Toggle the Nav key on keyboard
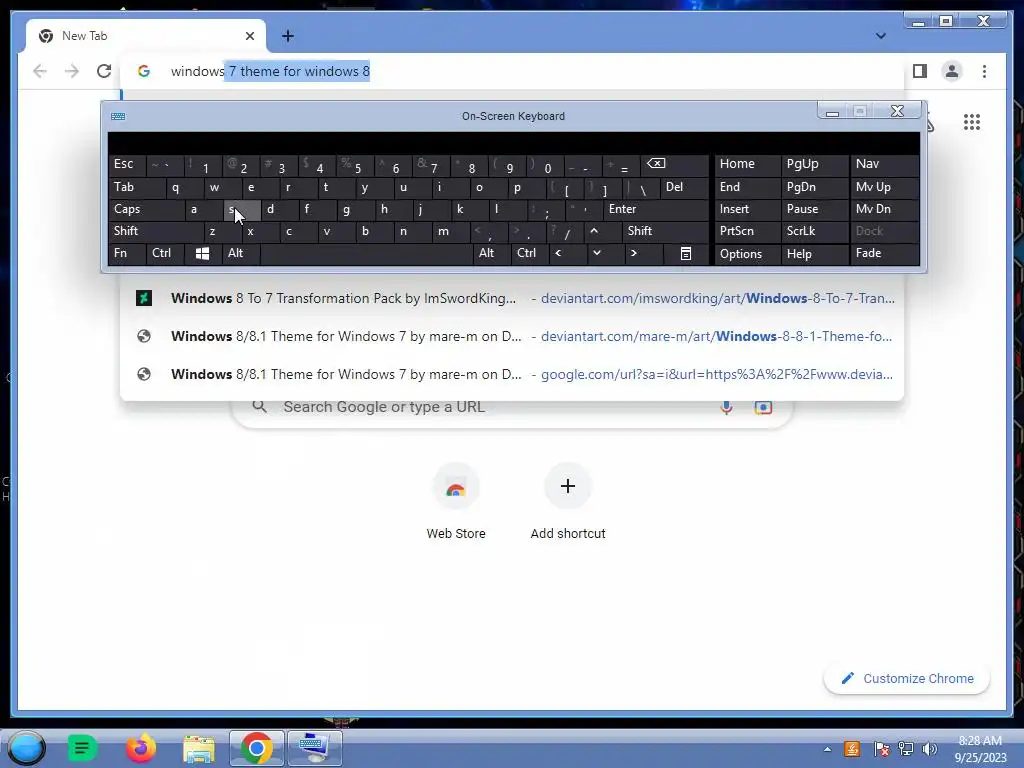The image size is (1024, 768). [884, 164]
